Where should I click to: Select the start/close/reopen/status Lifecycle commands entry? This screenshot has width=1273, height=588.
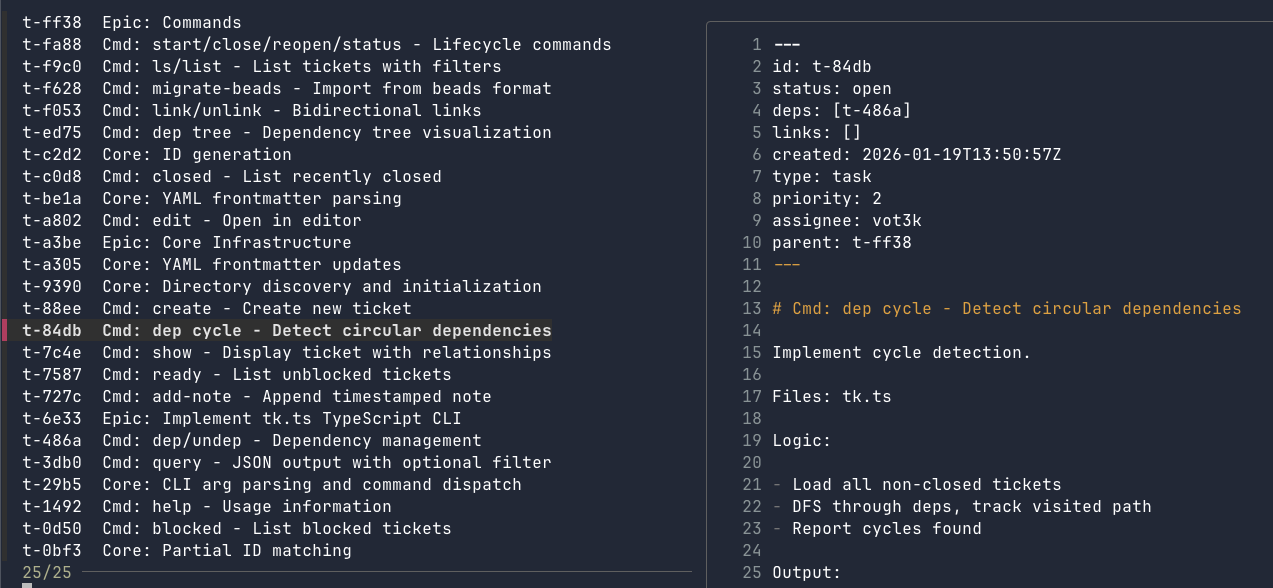click(316, 44)
